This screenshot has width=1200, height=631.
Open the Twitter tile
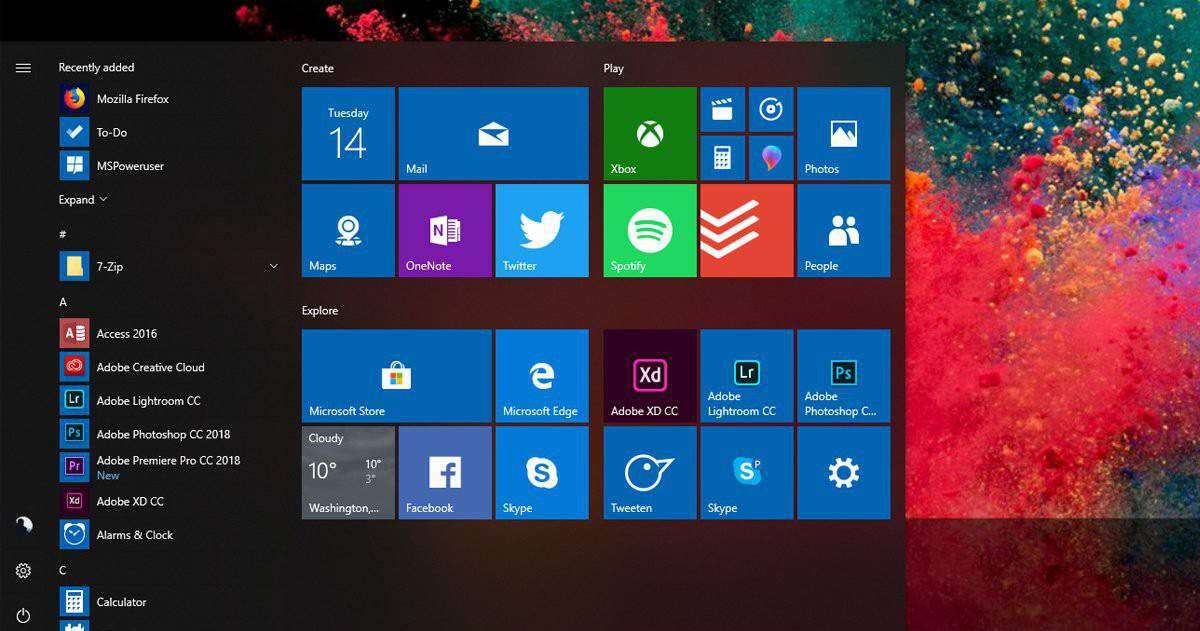click(542, 230)
